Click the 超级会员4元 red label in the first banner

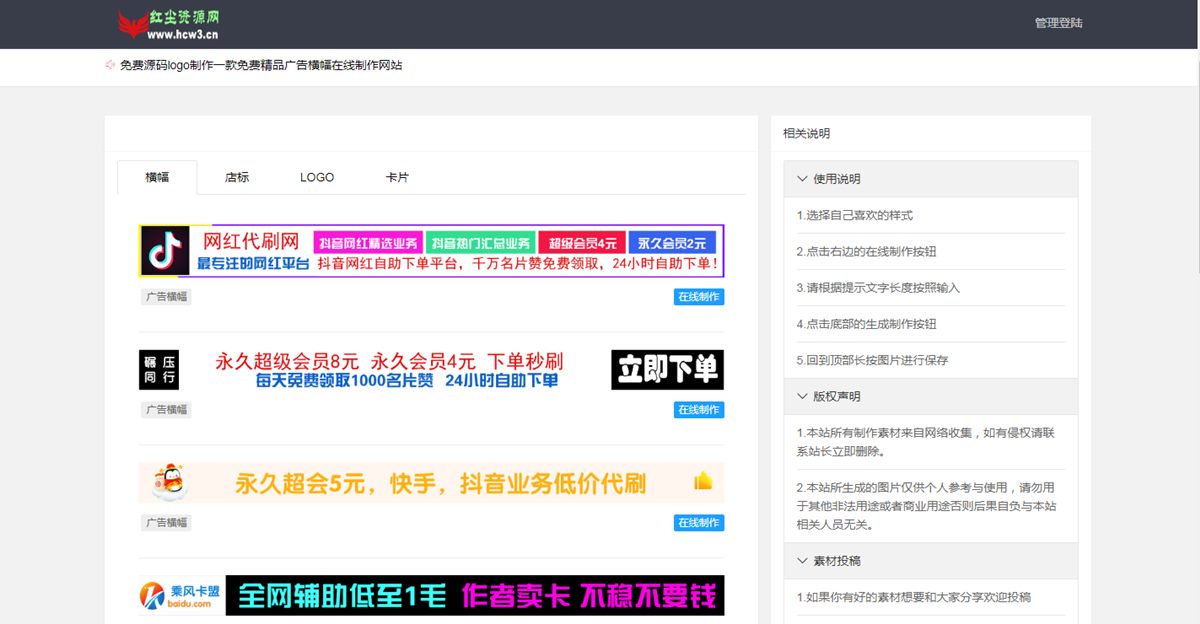[x=582, y=242]
